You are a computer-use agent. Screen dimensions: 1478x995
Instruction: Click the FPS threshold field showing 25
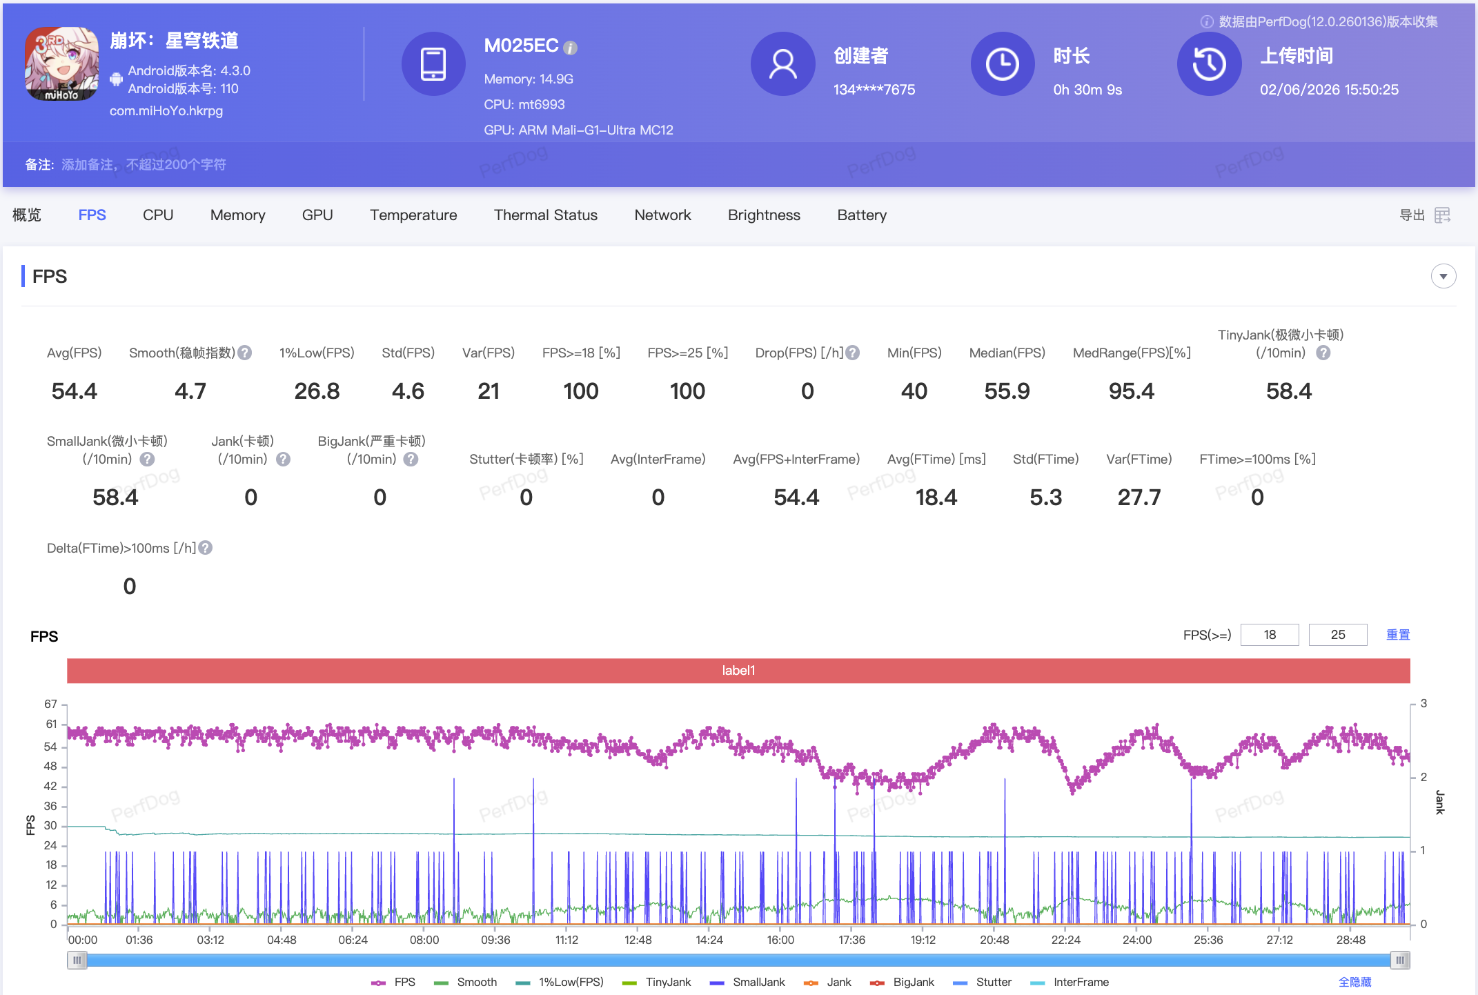tap(1338, 635)
